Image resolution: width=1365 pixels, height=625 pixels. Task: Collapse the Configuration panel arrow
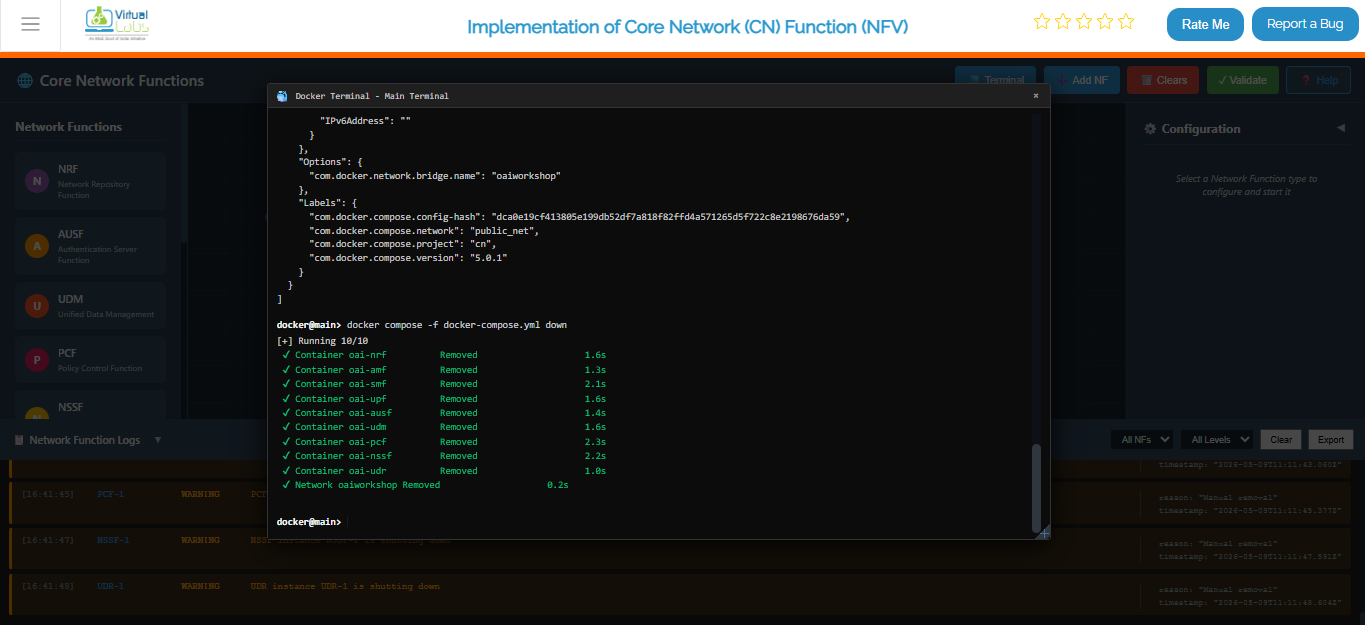tap(1340, 128)
